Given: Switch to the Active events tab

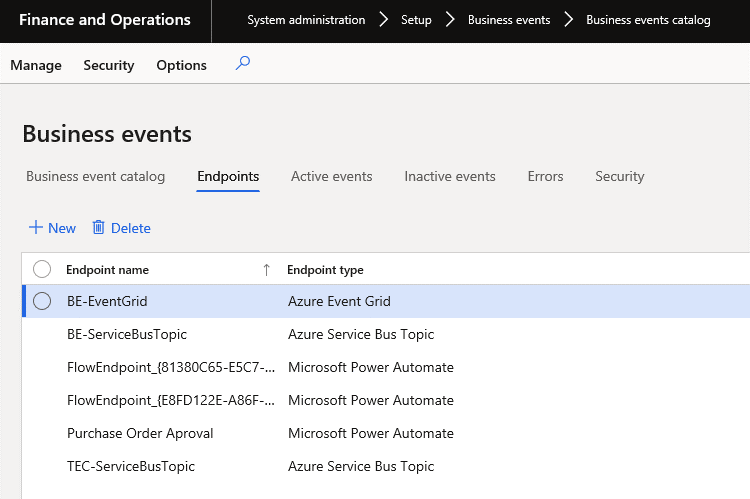Looking at the screenshot, I should click(x=331, y=176).
